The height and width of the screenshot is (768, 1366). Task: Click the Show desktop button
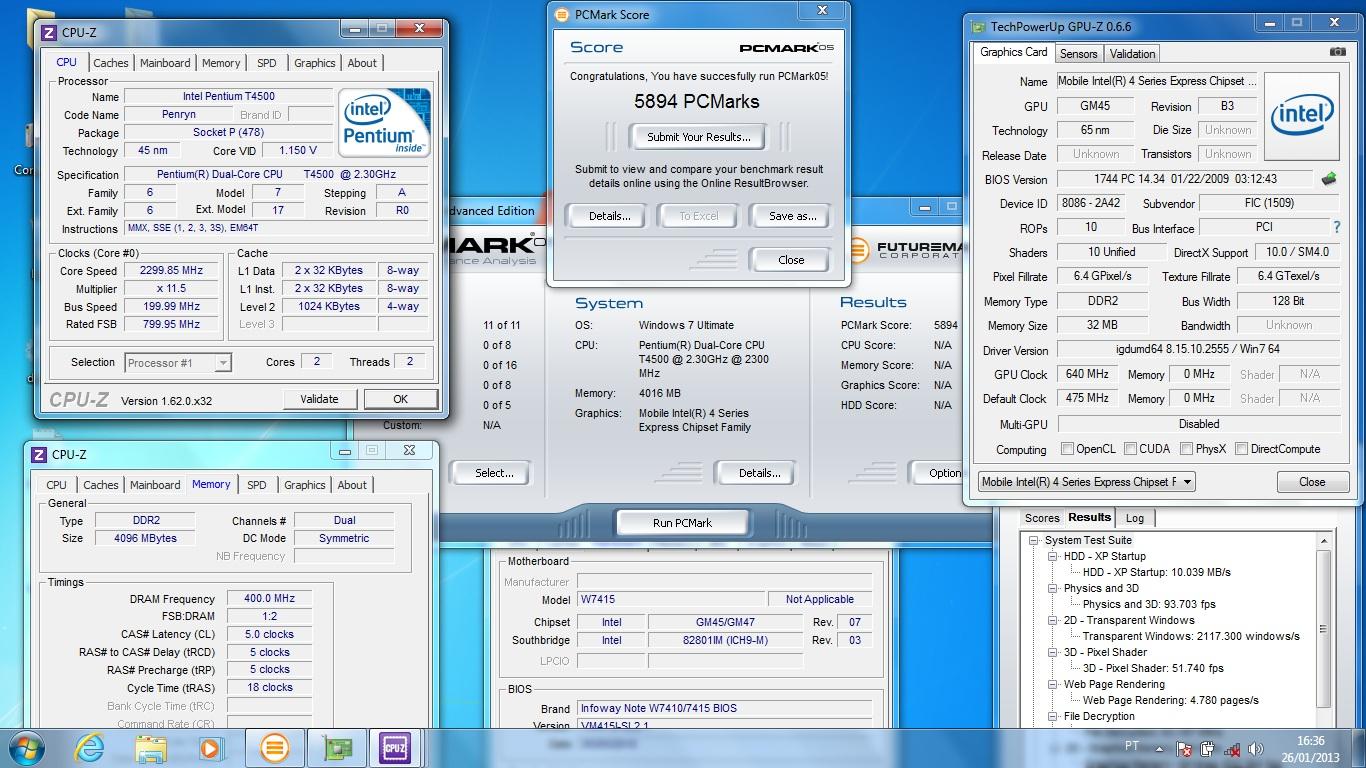(1358, 748)
